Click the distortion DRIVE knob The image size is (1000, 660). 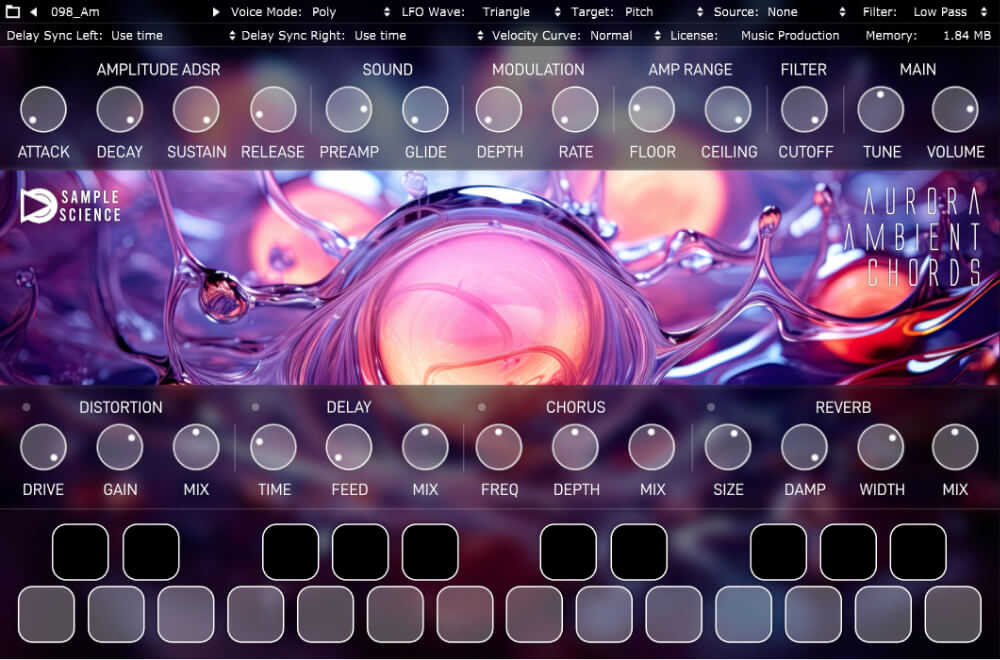pyautogui.click(x=43, y=447)
